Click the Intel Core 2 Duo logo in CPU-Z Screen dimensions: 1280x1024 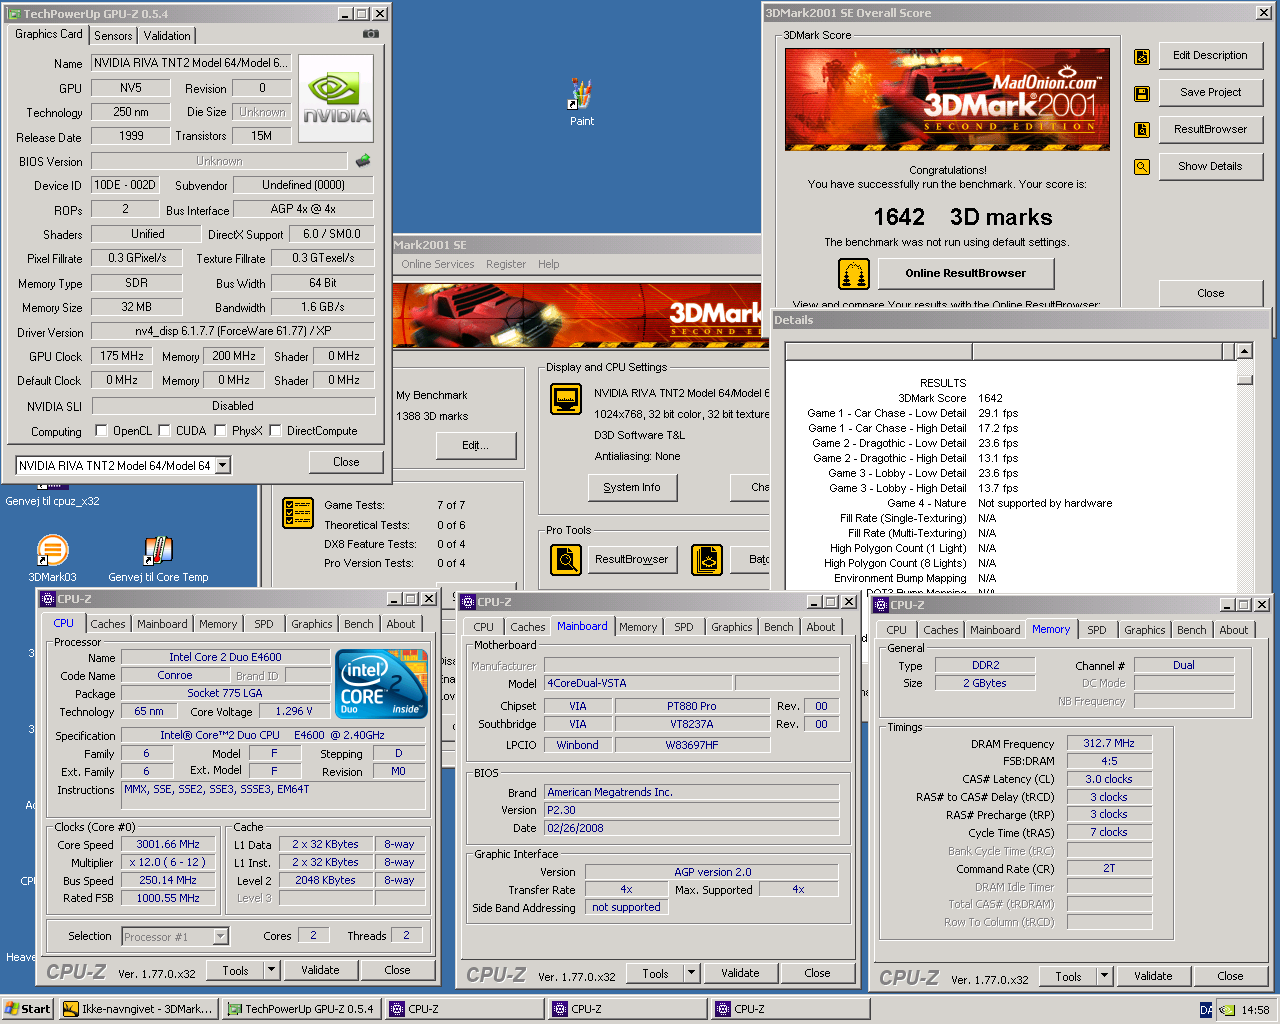tap(383, 684)
